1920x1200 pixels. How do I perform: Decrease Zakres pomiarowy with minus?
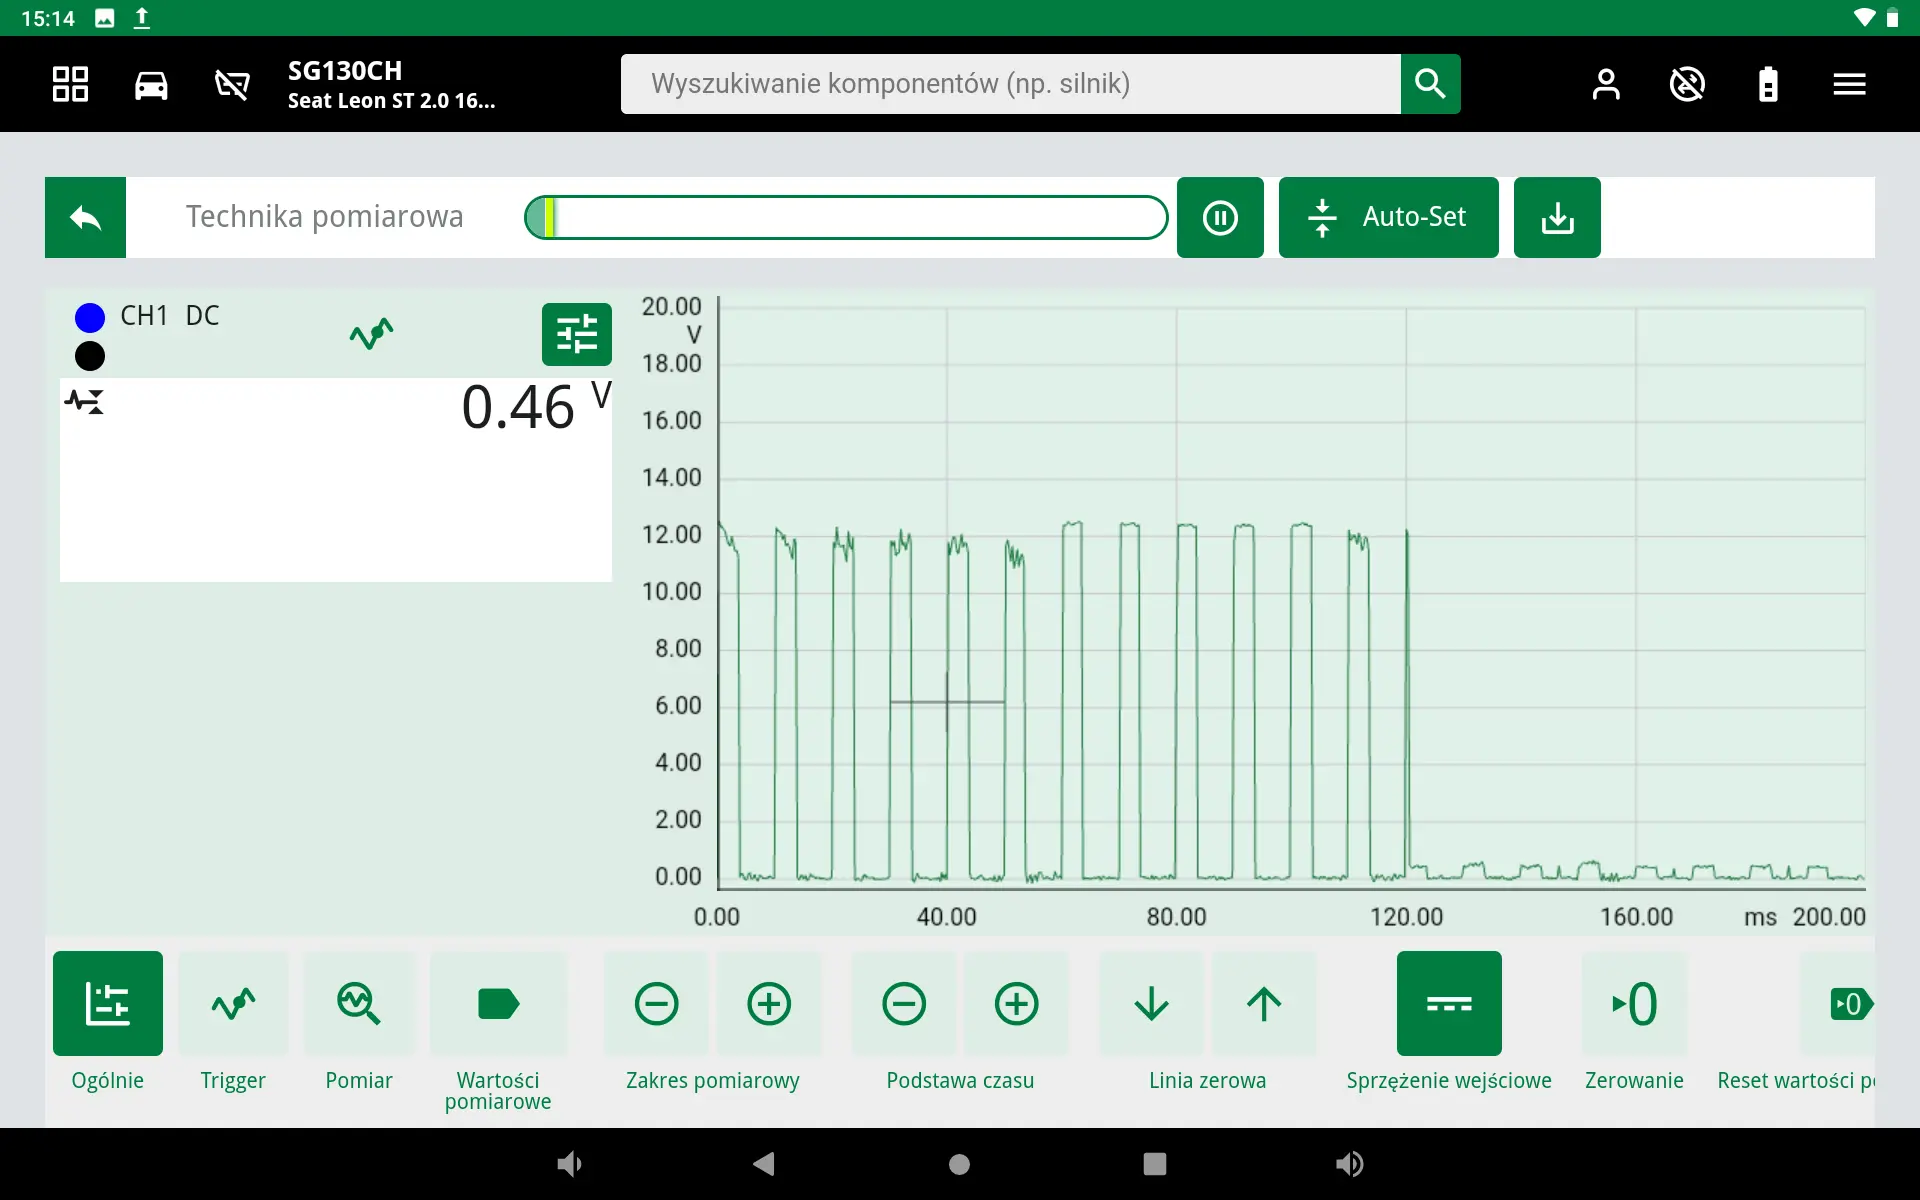[657, 1003]
